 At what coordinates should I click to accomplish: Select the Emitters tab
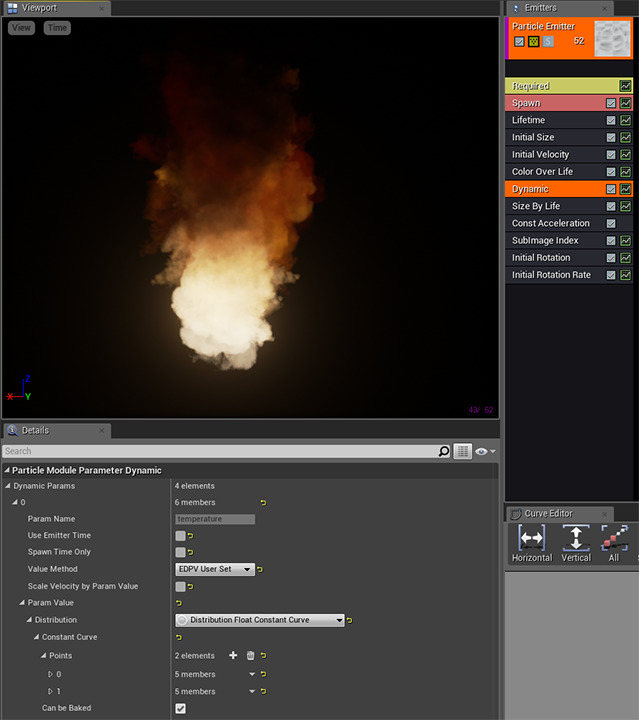point(540,8)
